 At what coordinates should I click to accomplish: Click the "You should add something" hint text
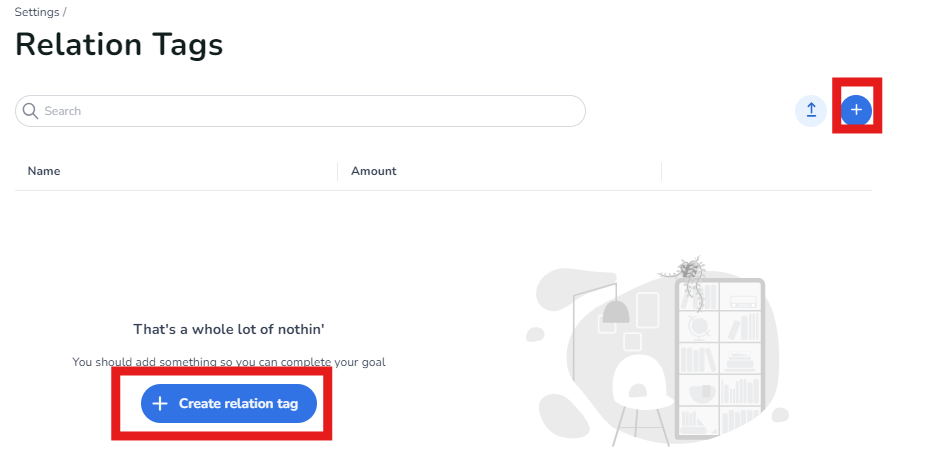coord(229,362)
